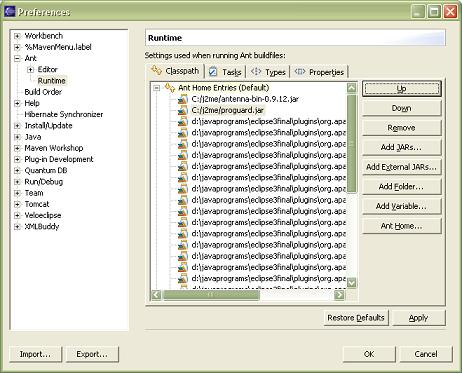
Task: Click the Types tab icon
Action: point(256,71)
